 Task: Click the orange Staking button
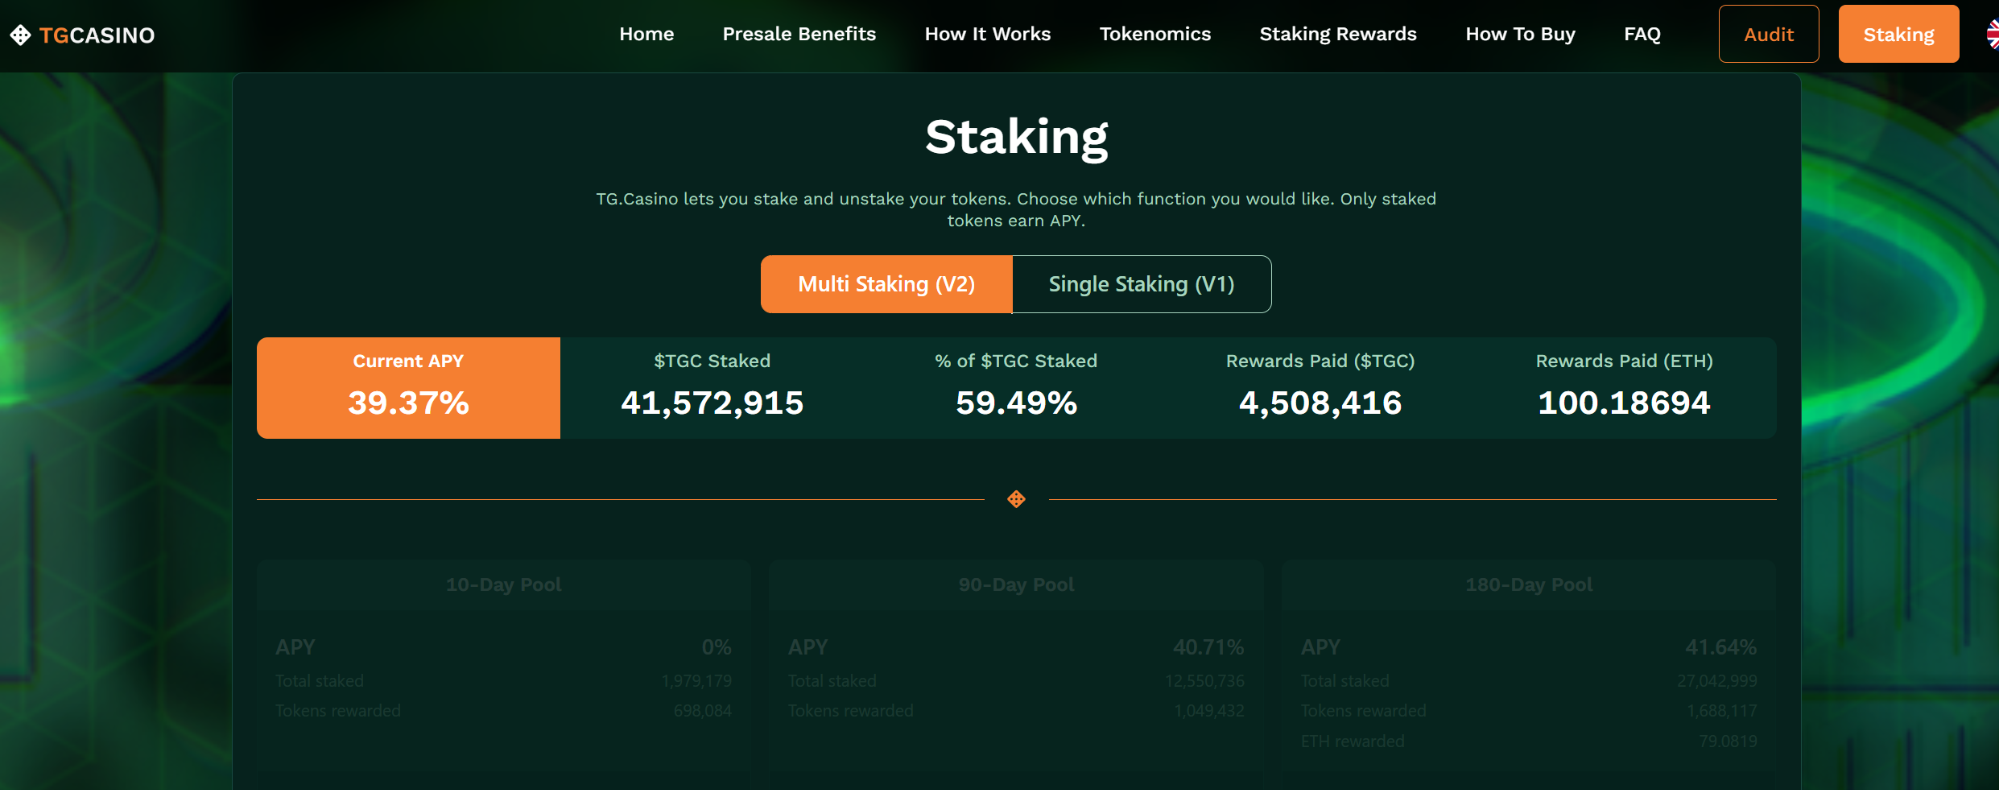pos(1898,34)
